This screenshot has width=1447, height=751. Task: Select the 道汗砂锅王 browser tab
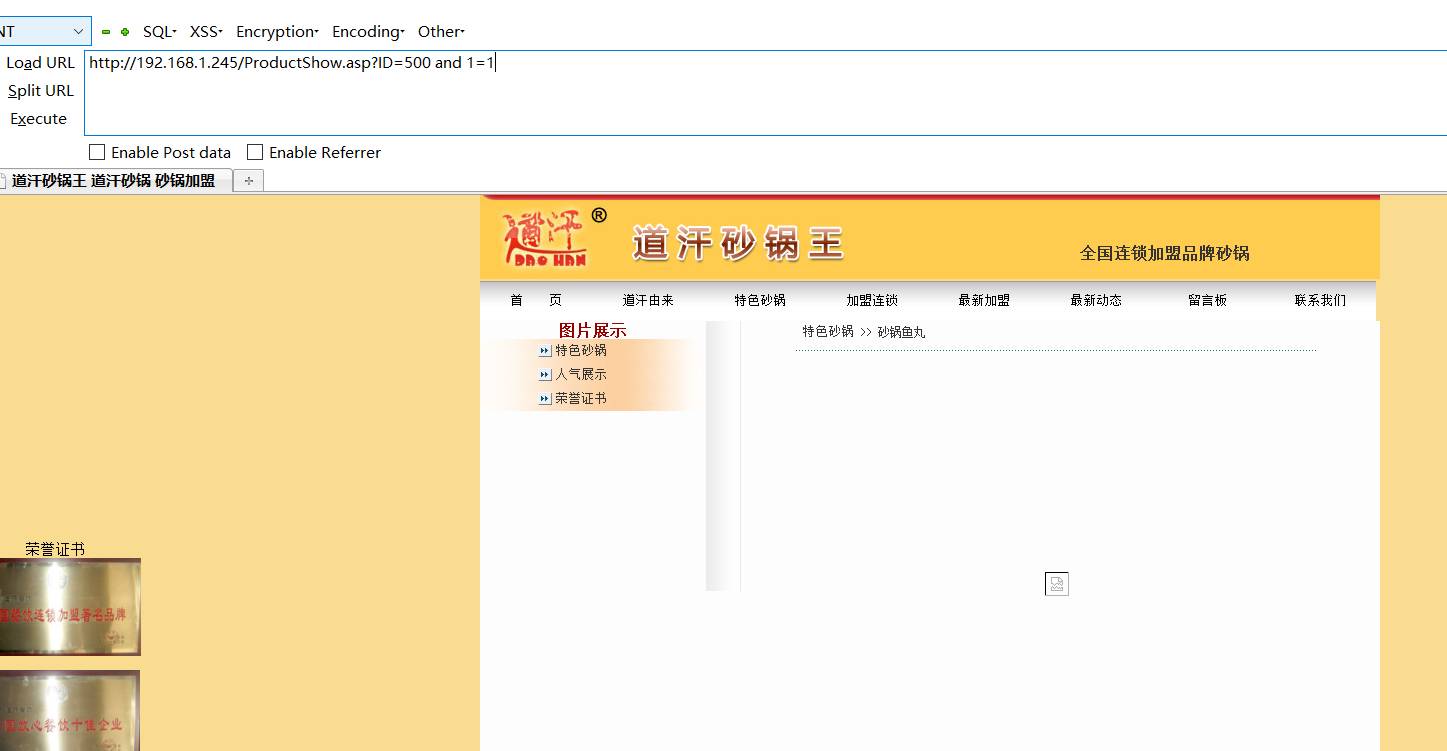coord(116,181)
